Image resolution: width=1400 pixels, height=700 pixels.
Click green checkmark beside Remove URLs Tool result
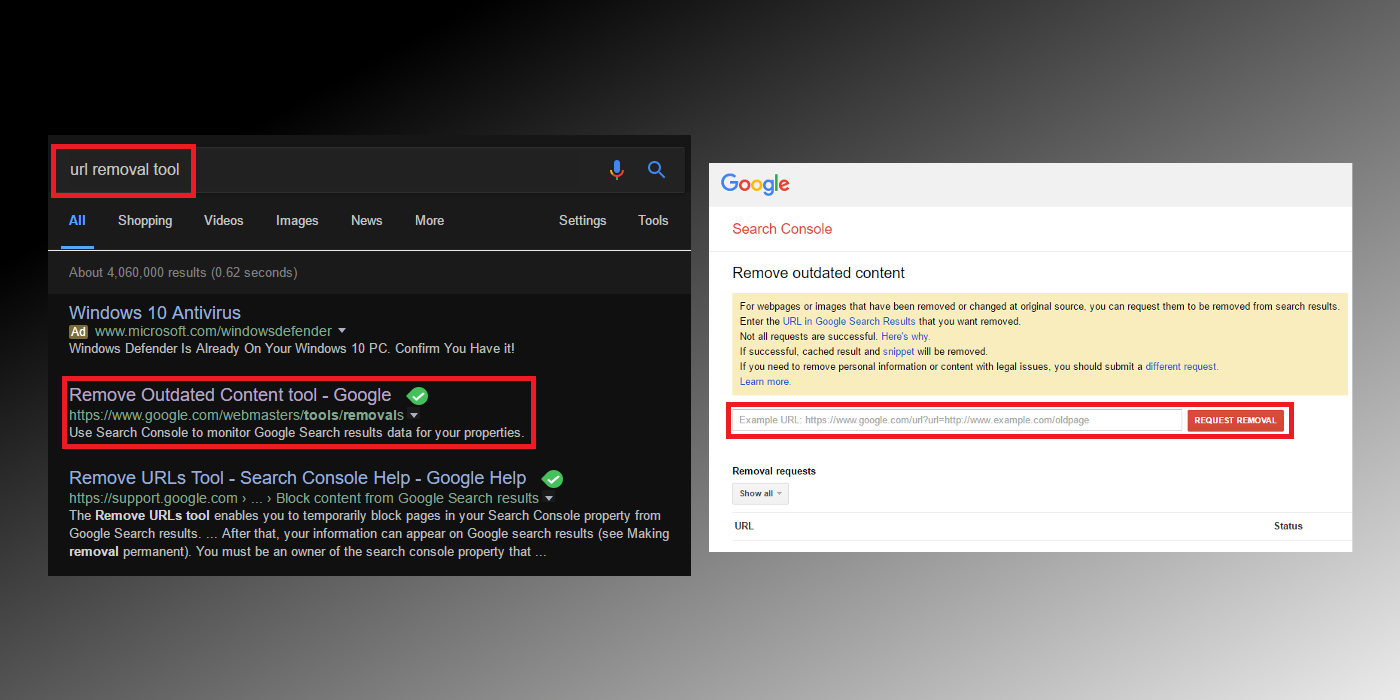[x=552, y=479]
